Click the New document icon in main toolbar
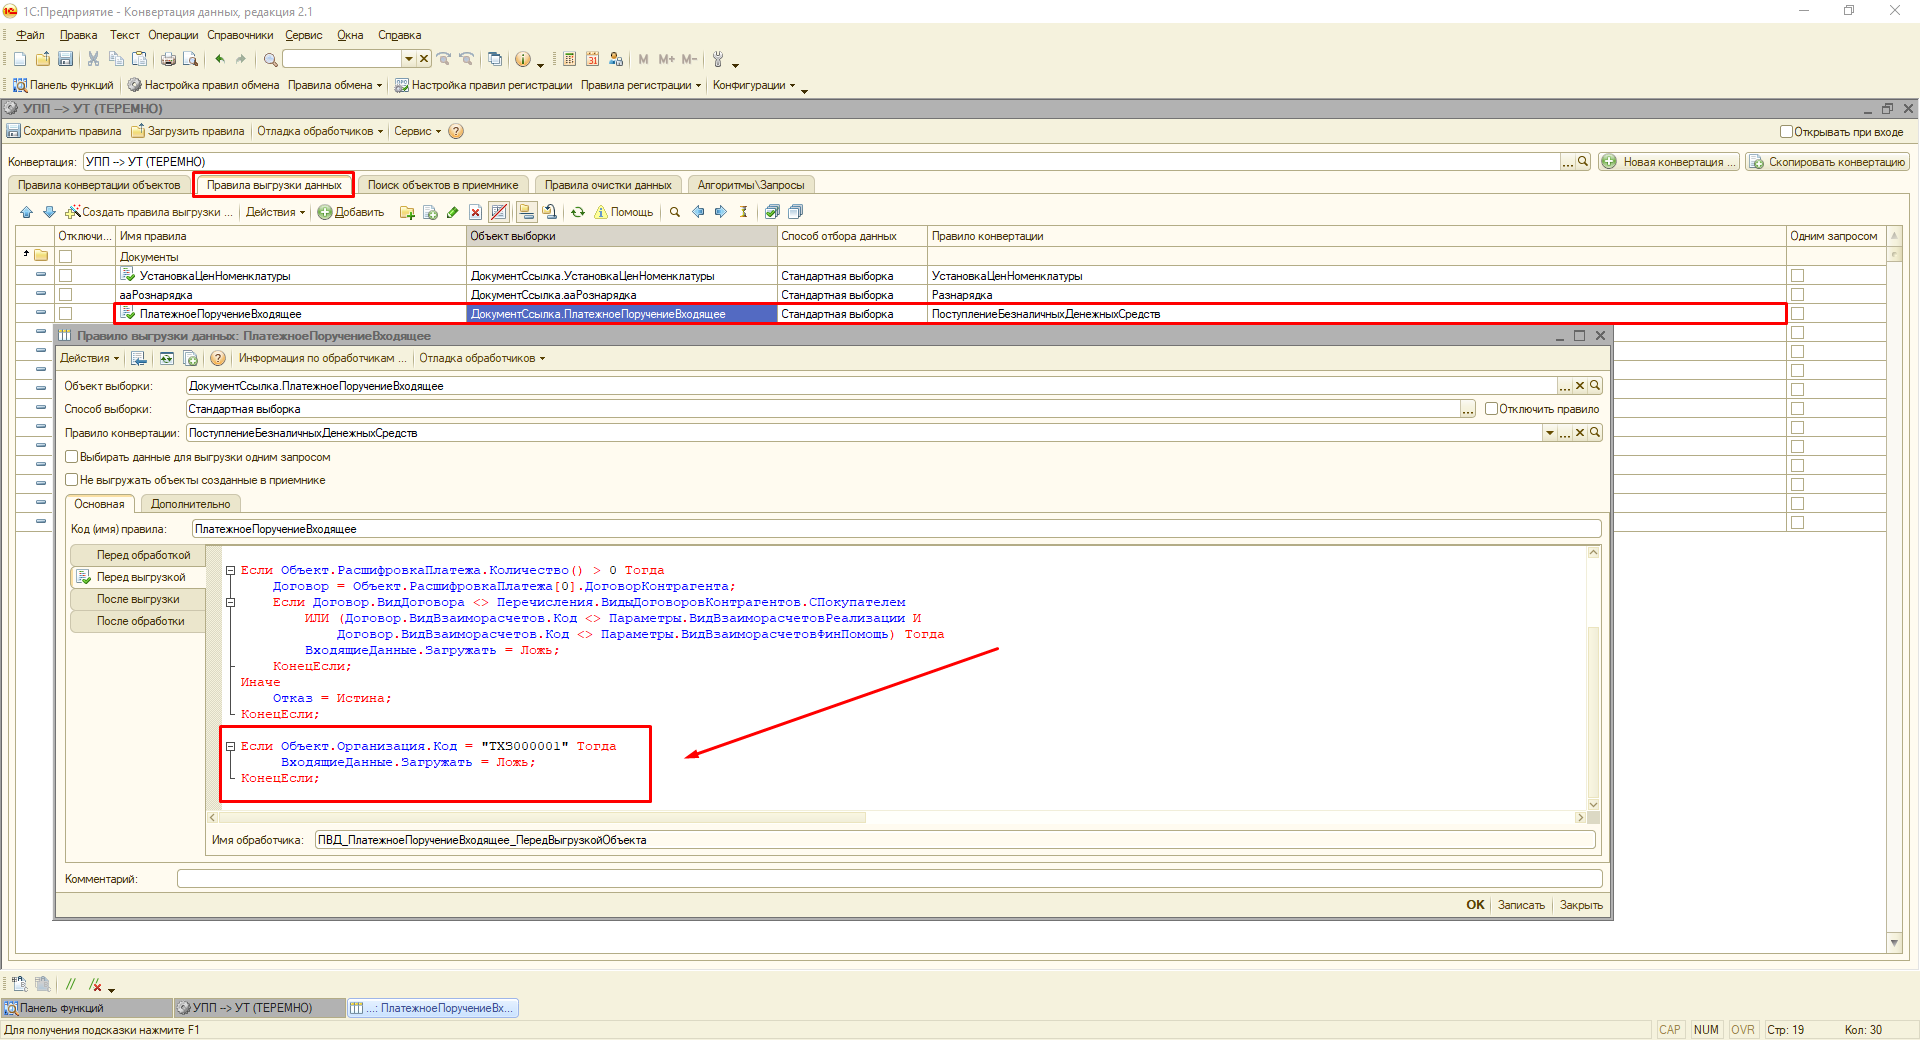 (20, 59)
